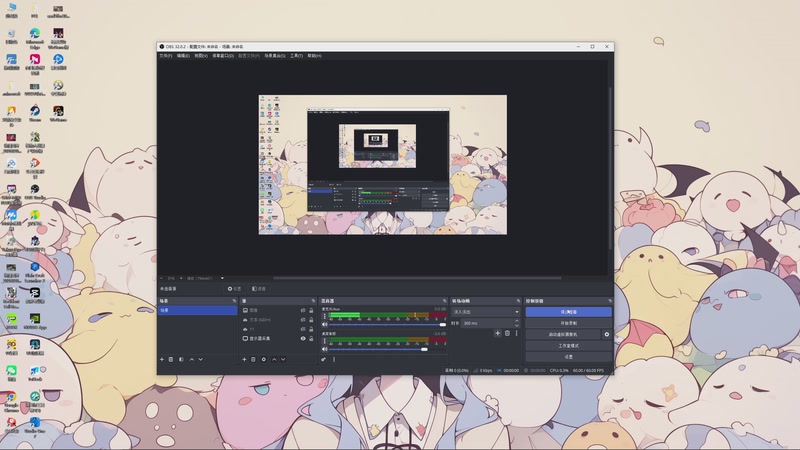Remove transition with trash icon
This screenshot has height=450, width=800.
coord(507,333)
